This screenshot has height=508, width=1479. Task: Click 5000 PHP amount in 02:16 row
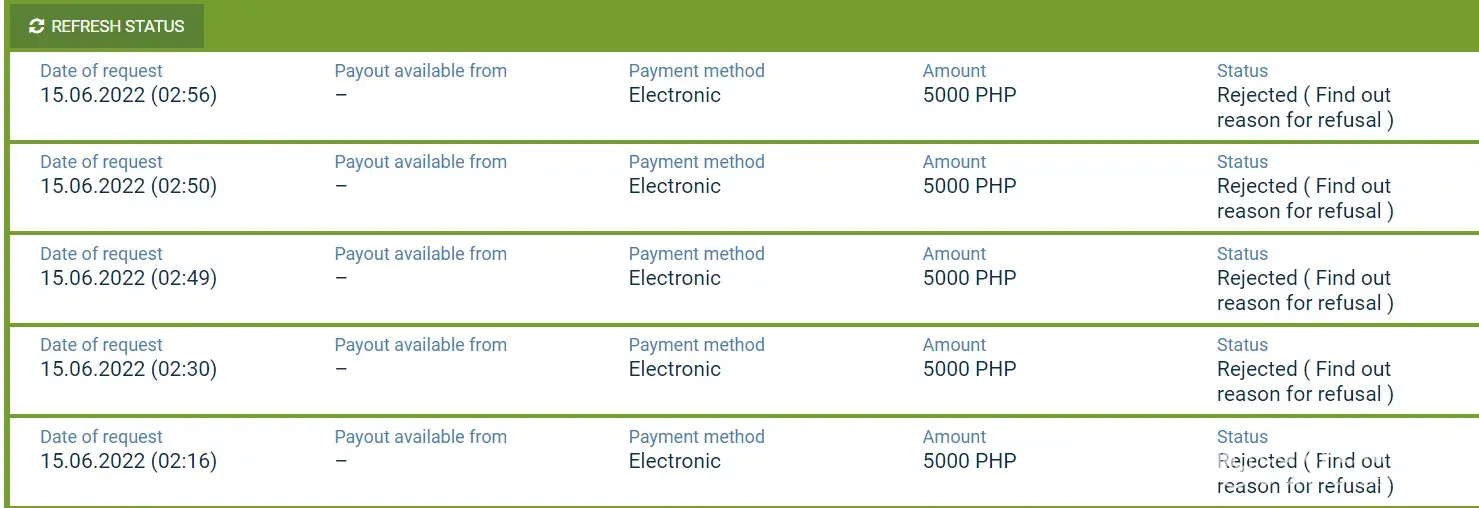tap(969, 462)
